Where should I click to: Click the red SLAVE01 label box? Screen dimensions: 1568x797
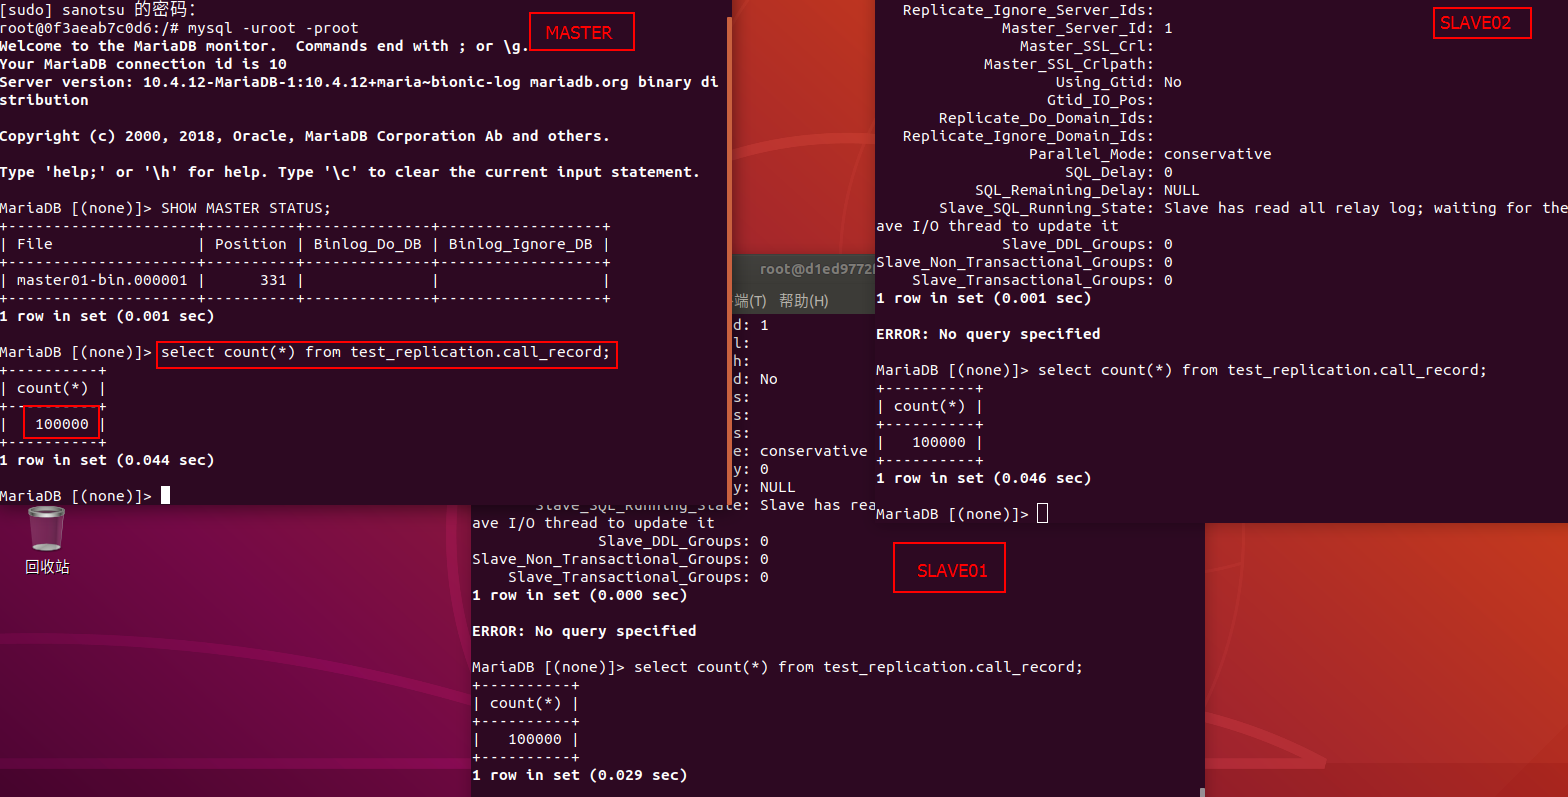949,569
